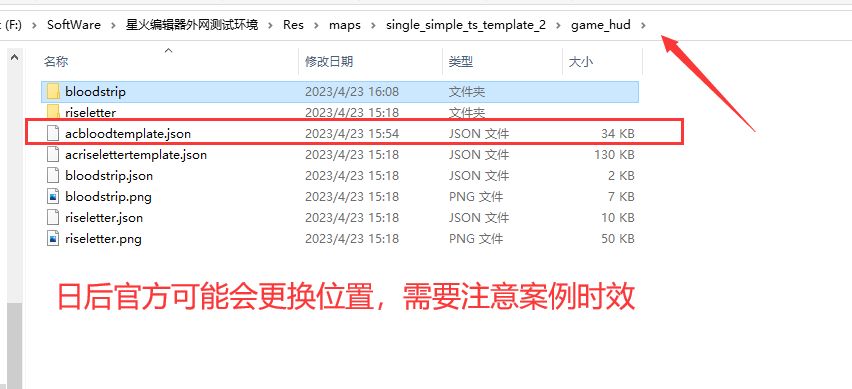
Task: Click the bloodstrip.png image icon
Action: pyautogui.click(x=53, y=197)
